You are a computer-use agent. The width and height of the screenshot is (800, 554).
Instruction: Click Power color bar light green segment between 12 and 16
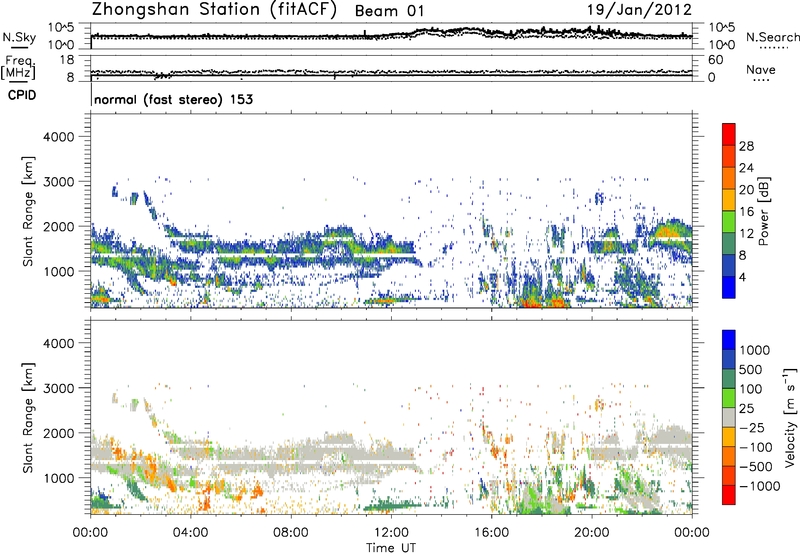(729, 222)
